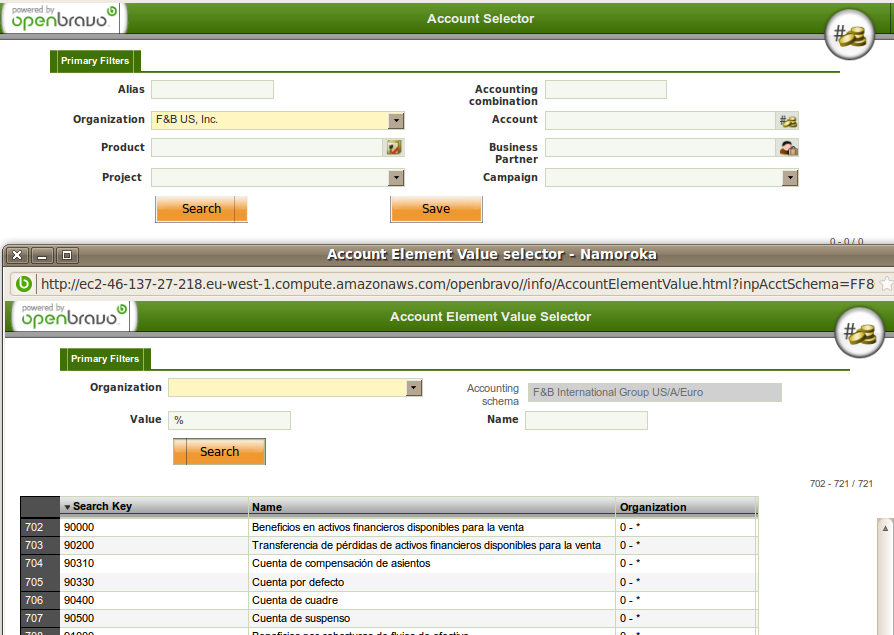Screen dimensions: 894x635
Task: Click row number 706 header cell
Action: tap(39, 600)
